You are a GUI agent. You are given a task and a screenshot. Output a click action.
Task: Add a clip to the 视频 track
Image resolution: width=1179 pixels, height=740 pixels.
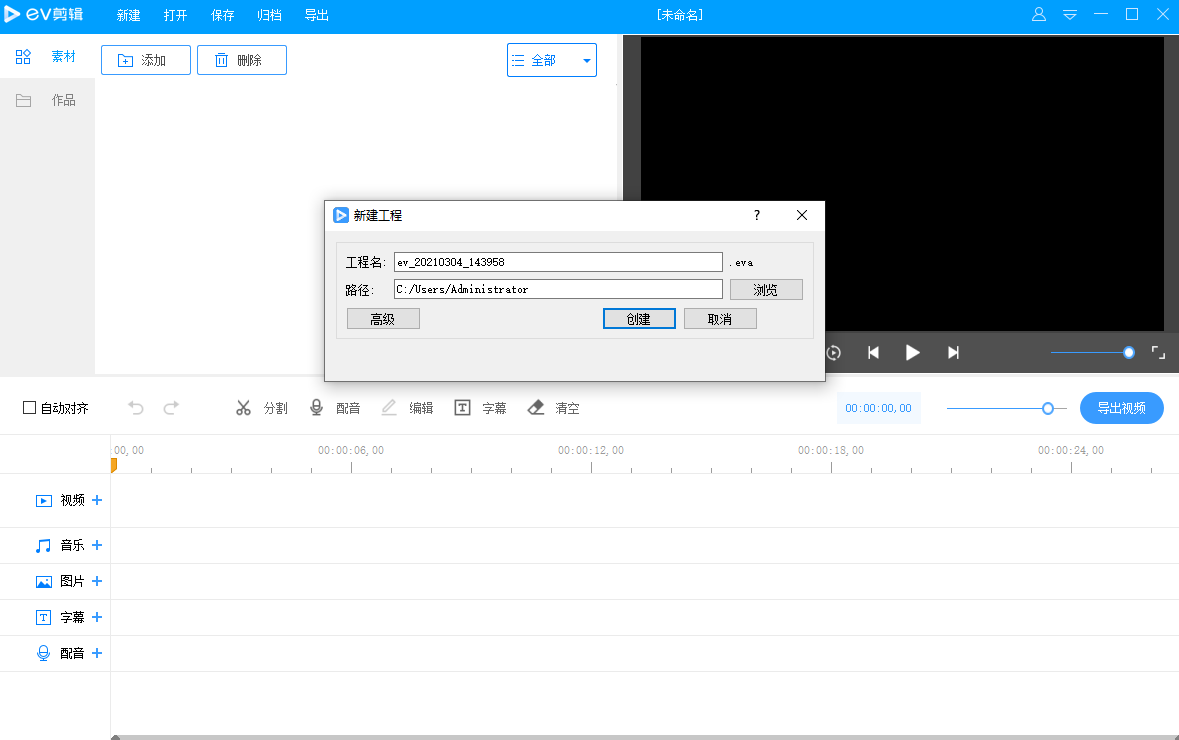tap(97, 500)
